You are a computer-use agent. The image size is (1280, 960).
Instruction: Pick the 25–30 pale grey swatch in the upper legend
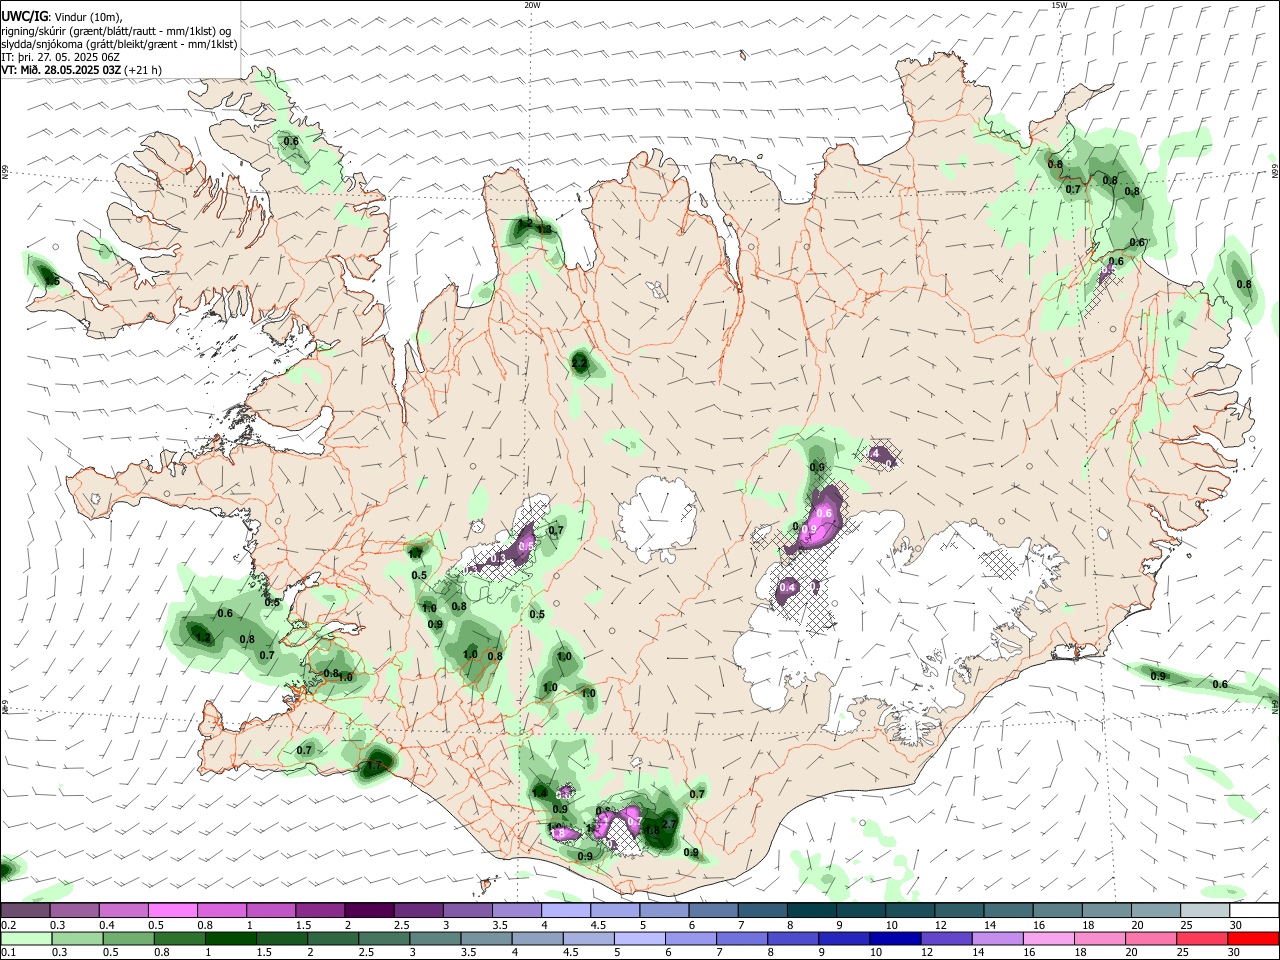click(1203, 911)
